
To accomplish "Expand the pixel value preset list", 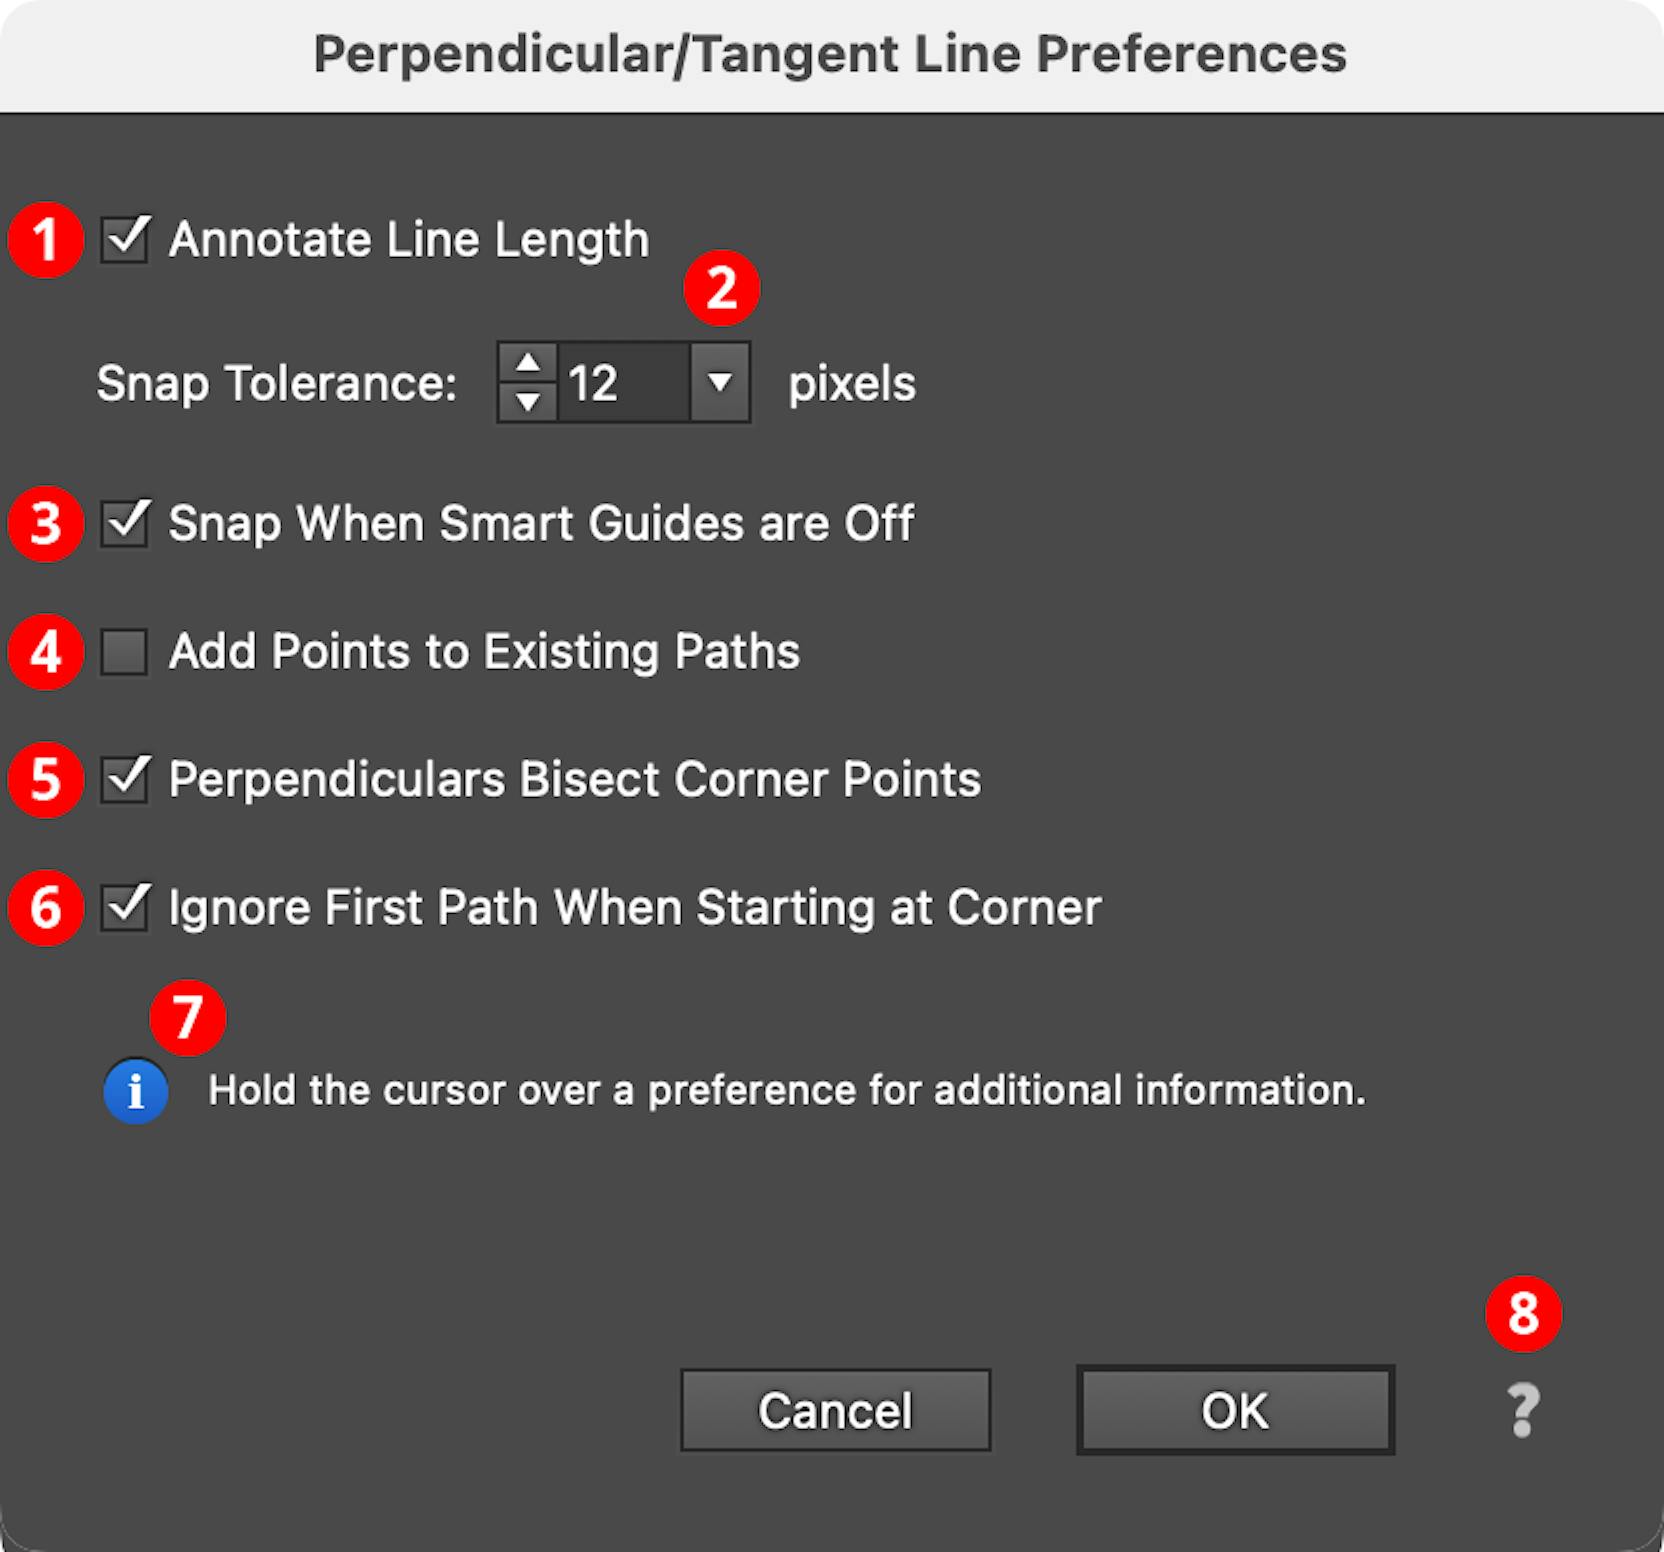I will tap(722, 383).
